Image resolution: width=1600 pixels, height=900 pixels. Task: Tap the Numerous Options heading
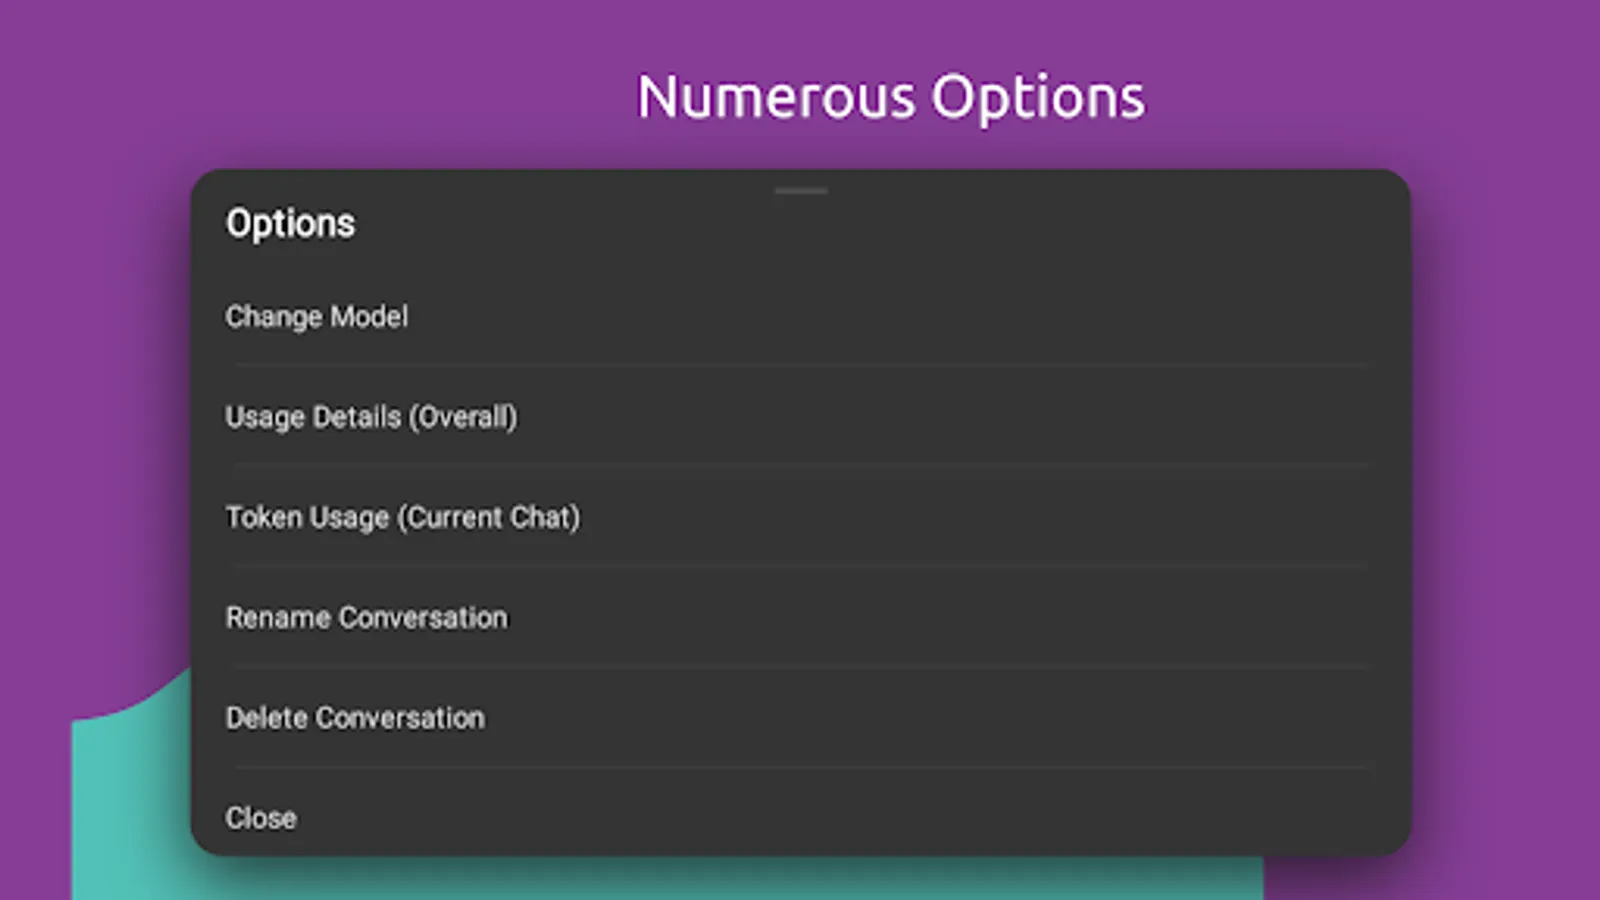tap(891, 96)
